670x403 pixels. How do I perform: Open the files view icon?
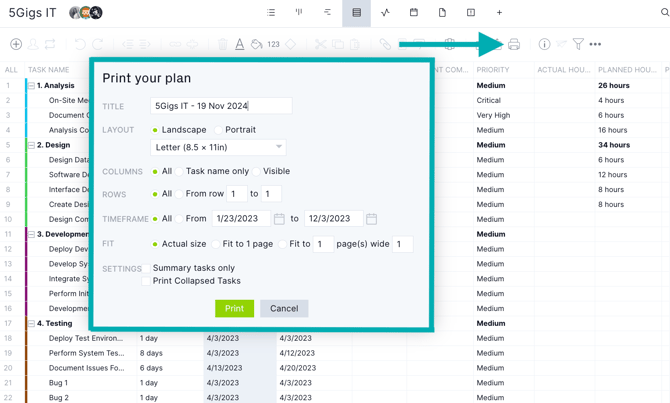click(442, 12)
